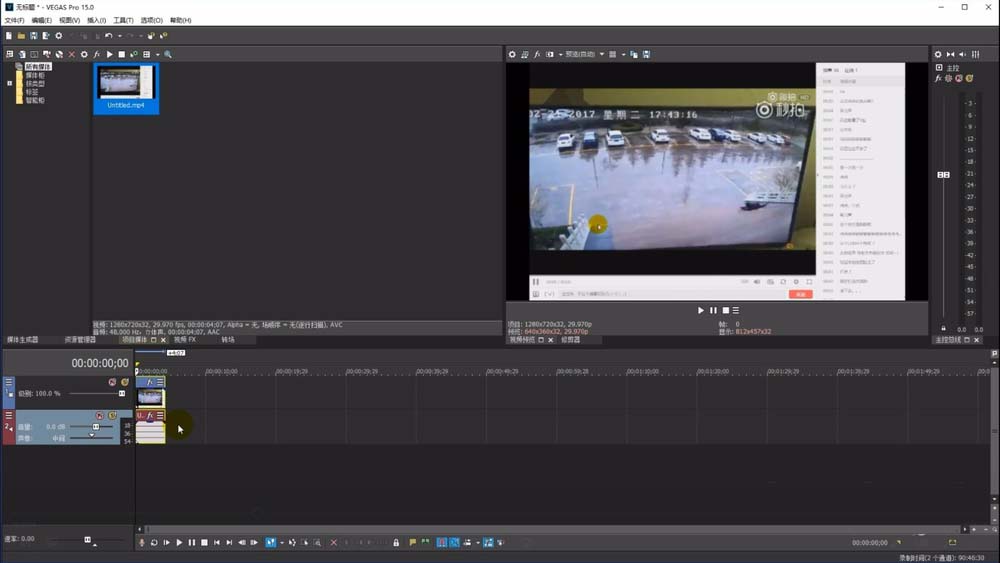The height and width of the screenshot is (563, 1000).
Task: Open project properties gear in main toolbar
Action: click(x=59, y=36)
